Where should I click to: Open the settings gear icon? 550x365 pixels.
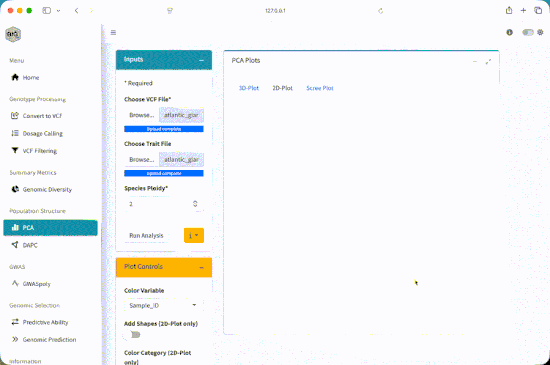(540, 32)
